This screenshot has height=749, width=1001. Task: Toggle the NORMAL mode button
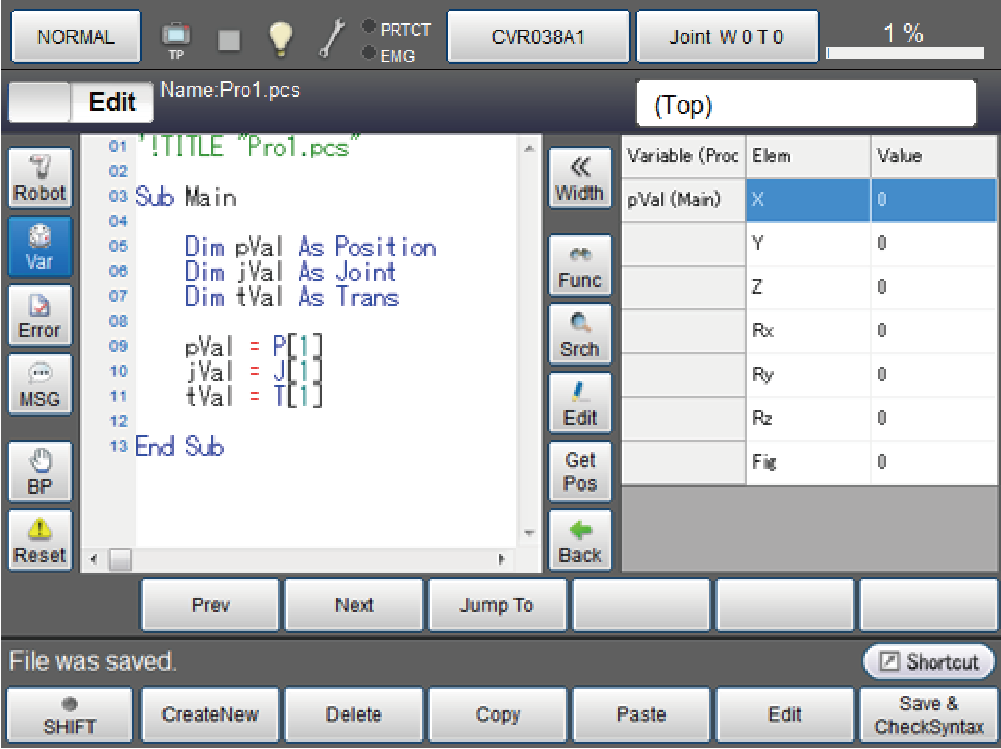coord(76,38)
